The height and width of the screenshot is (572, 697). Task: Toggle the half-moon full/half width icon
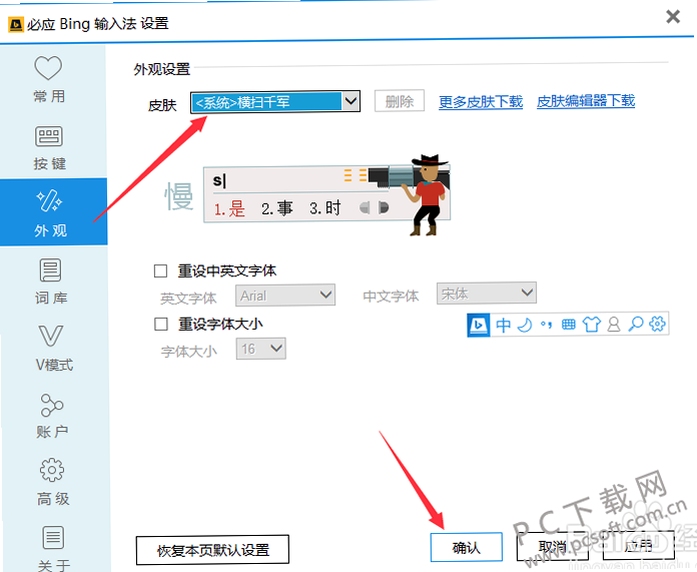tap(525, 325)
